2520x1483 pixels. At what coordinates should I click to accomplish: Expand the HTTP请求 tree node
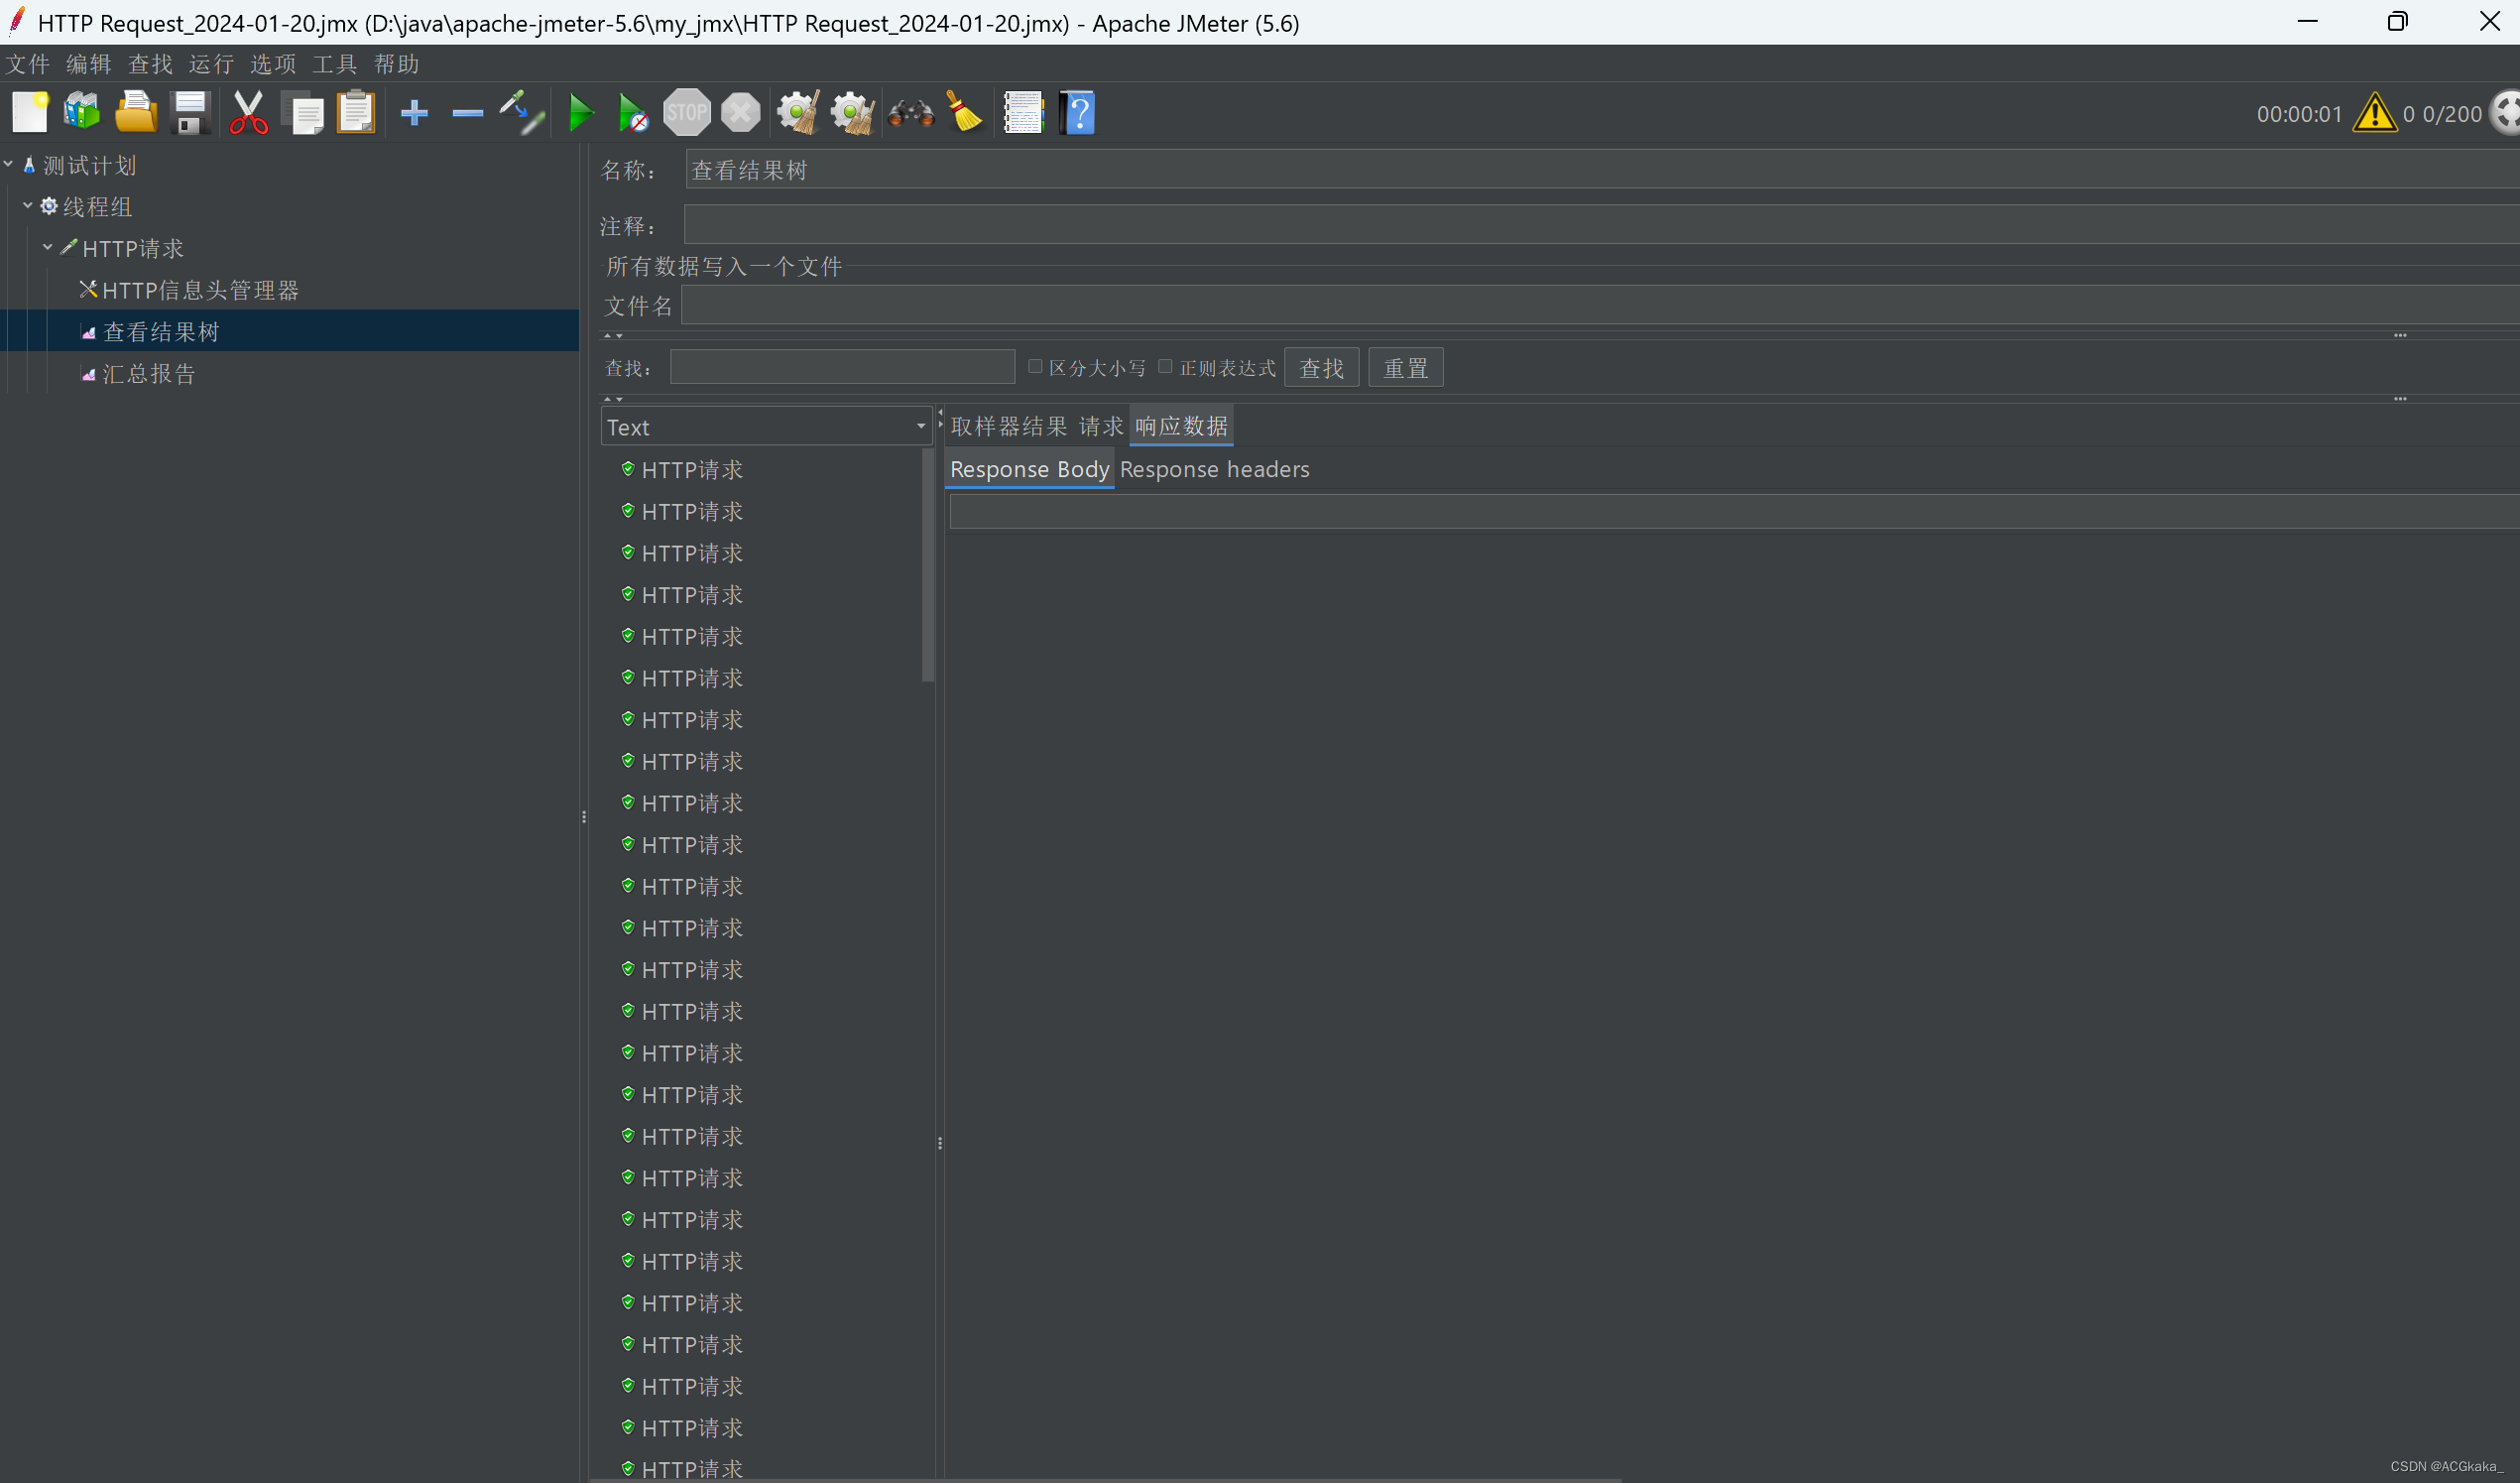click(50, 247)
